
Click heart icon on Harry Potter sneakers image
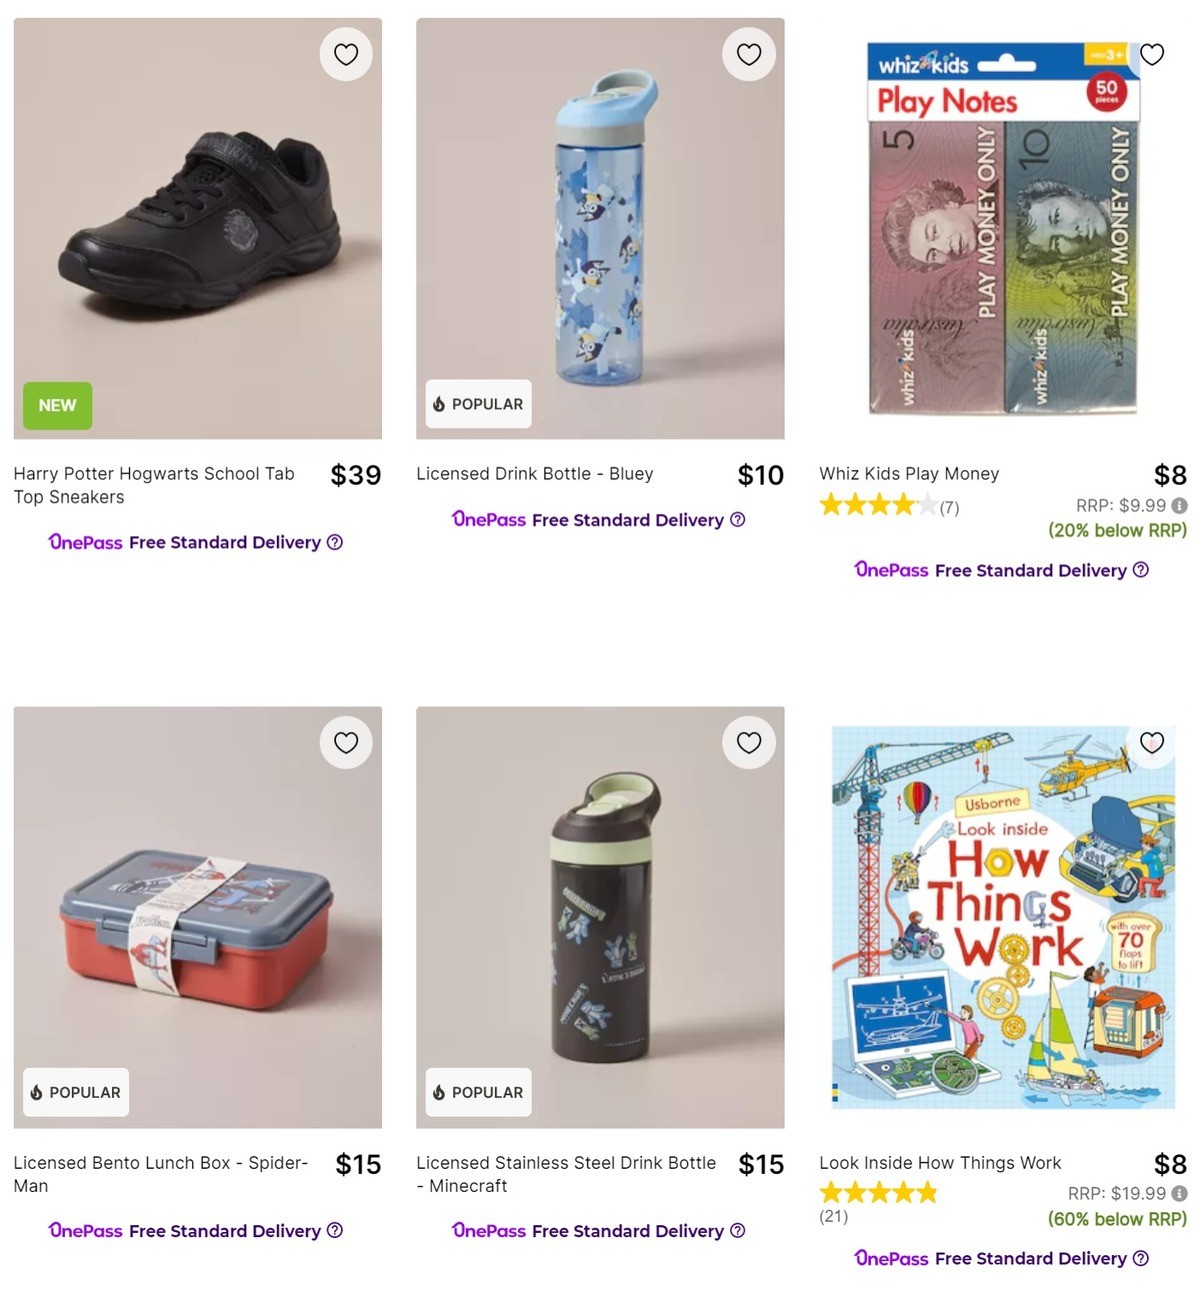[x=346, y=54]
